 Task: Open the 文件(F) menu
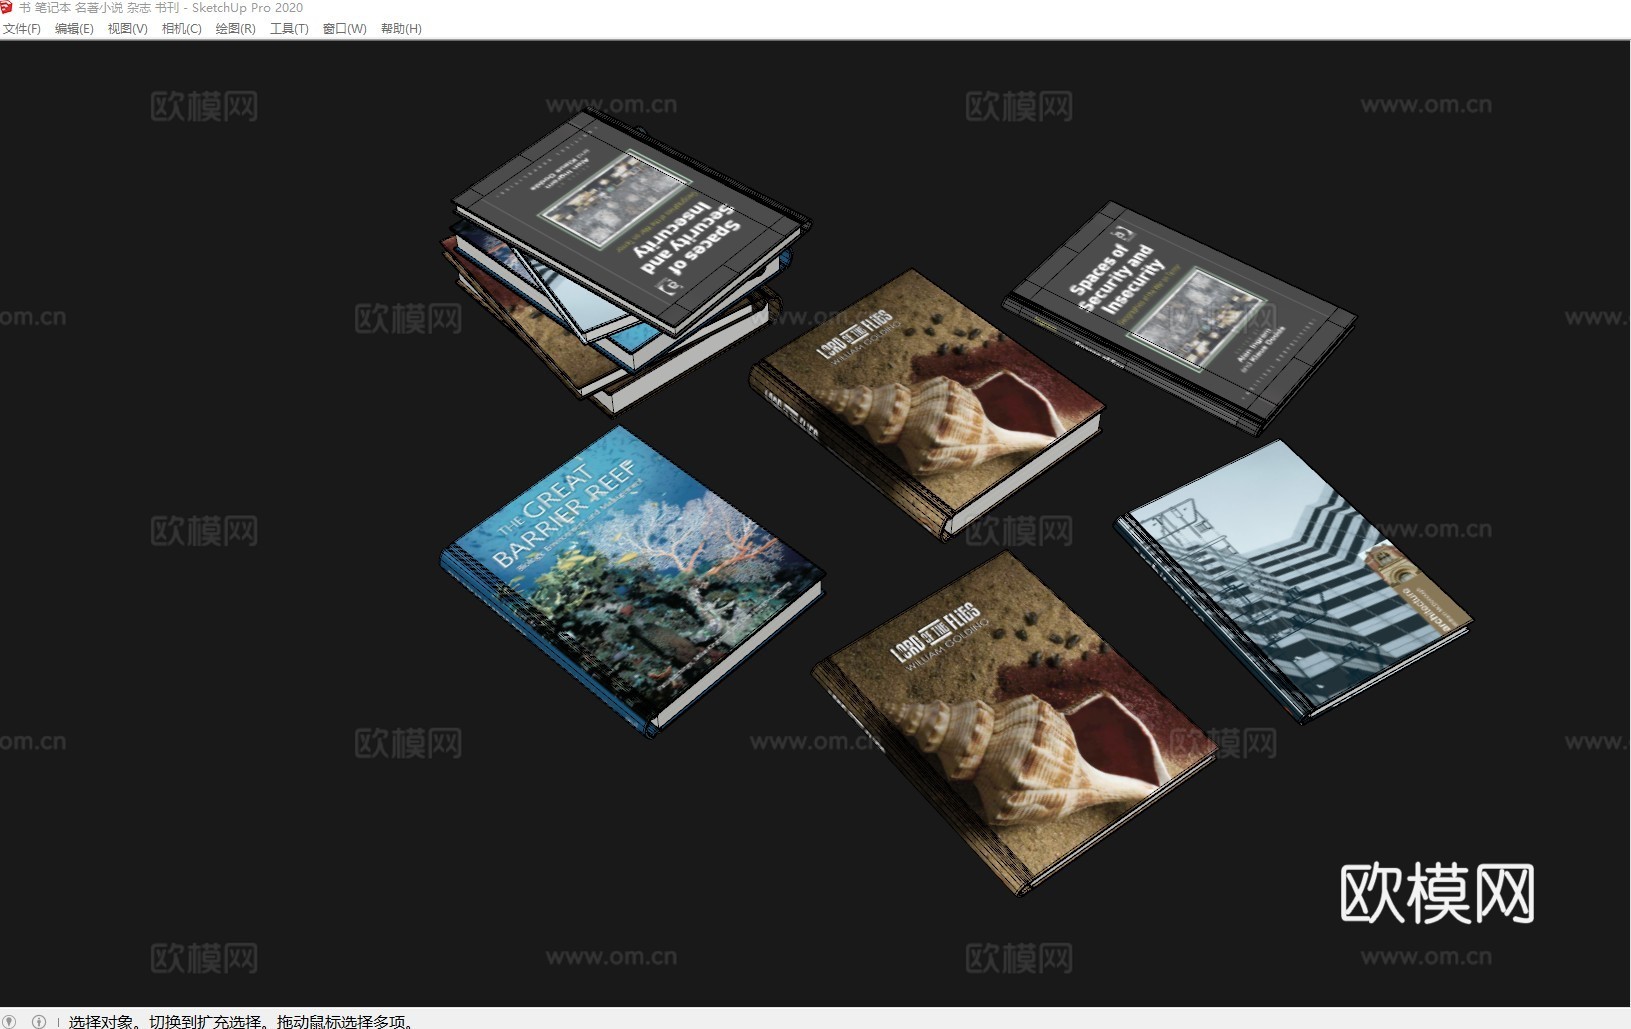coord(21,29)
